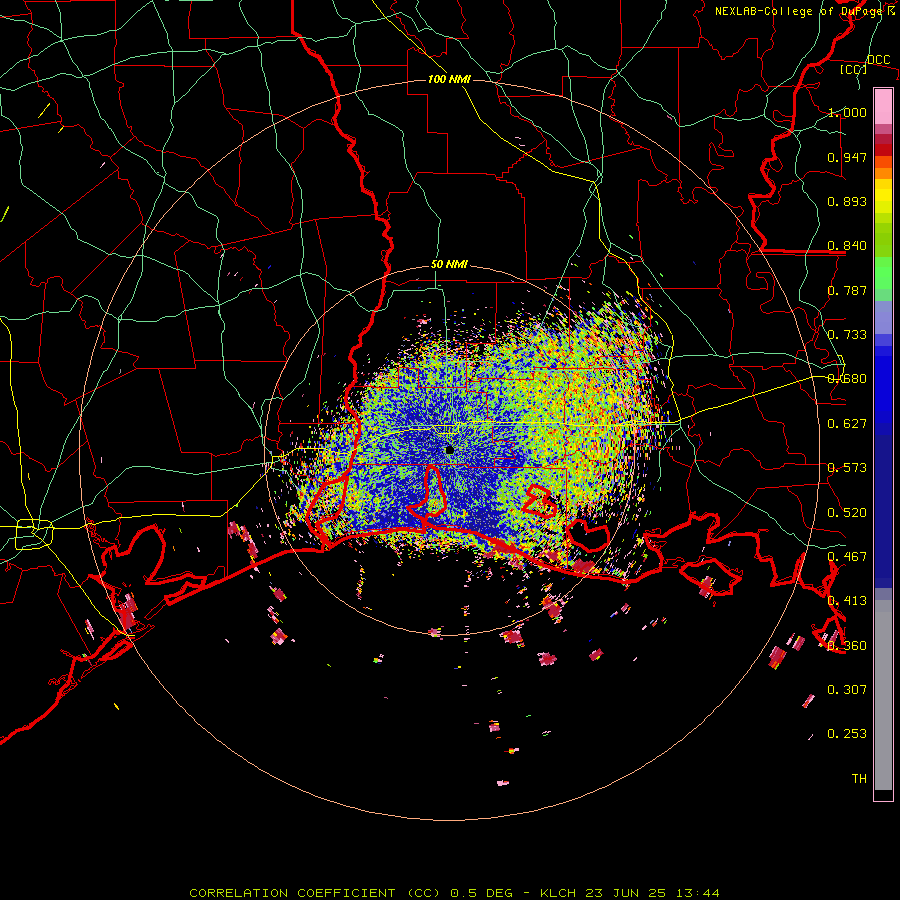Screen dimensions: 900x900
Task: Click the 0.893 legend value
Action: click(x=847, y=201)
